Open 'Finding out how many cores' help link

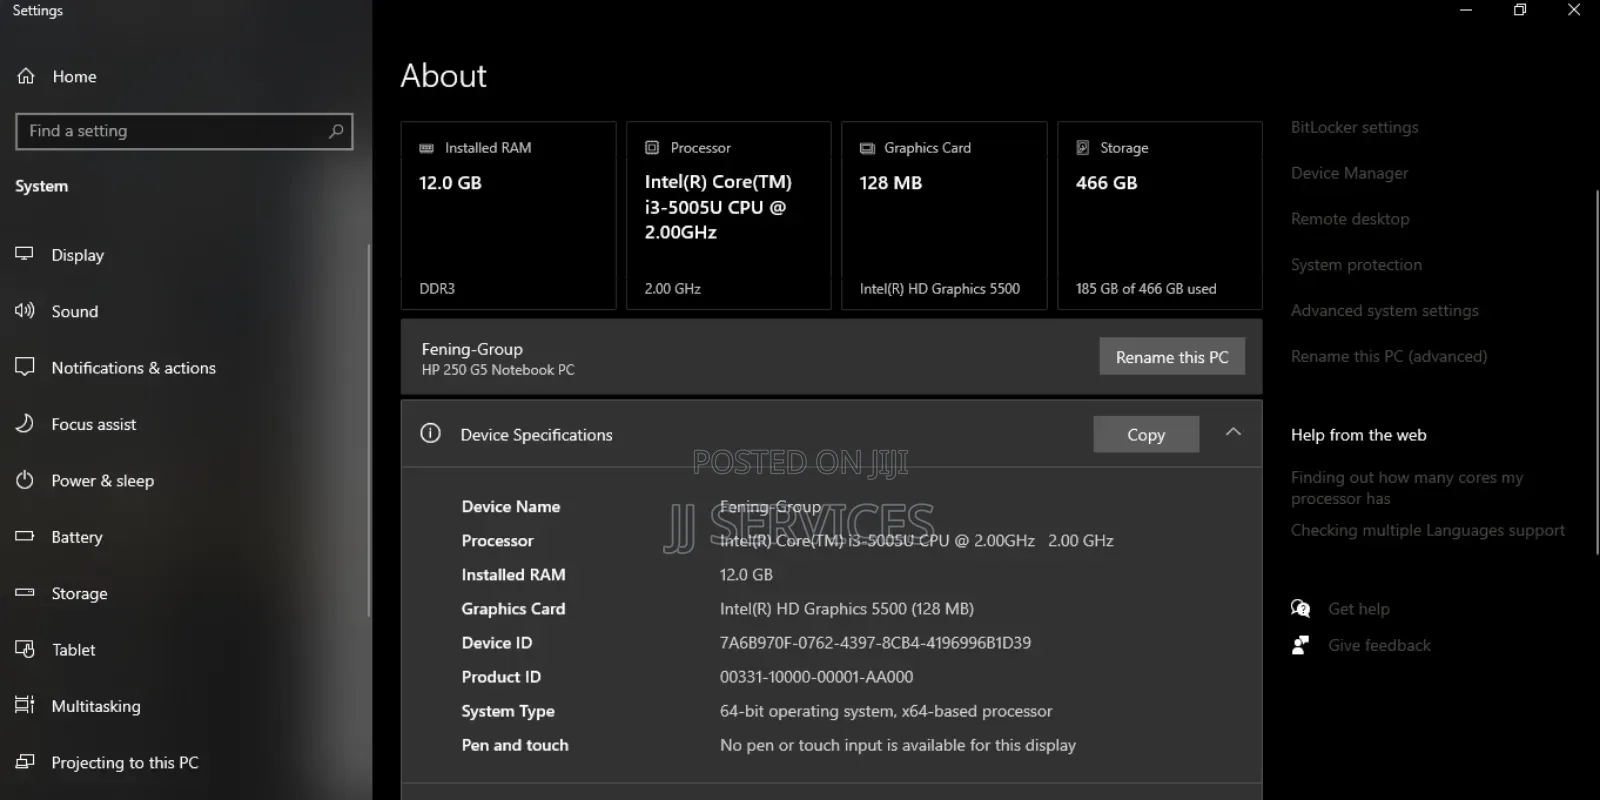coord(1407,488)
